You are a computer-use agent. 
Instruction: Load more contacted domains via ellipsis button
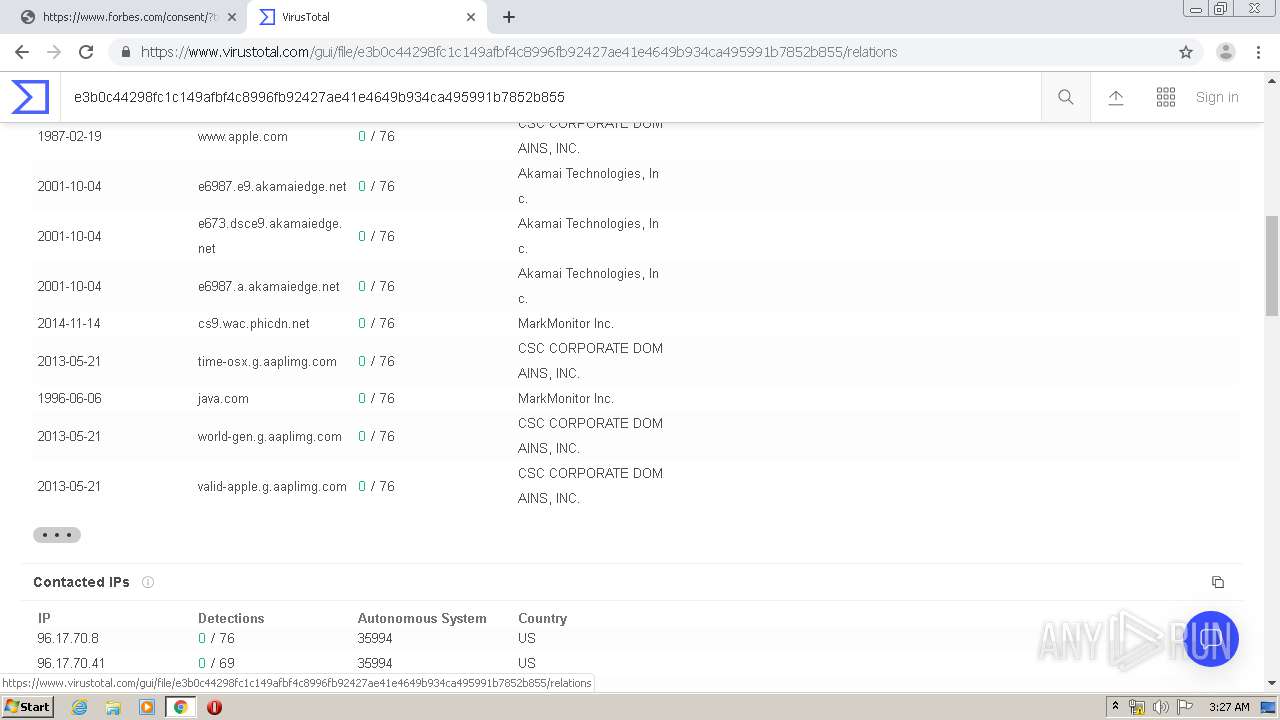(57, 535)
